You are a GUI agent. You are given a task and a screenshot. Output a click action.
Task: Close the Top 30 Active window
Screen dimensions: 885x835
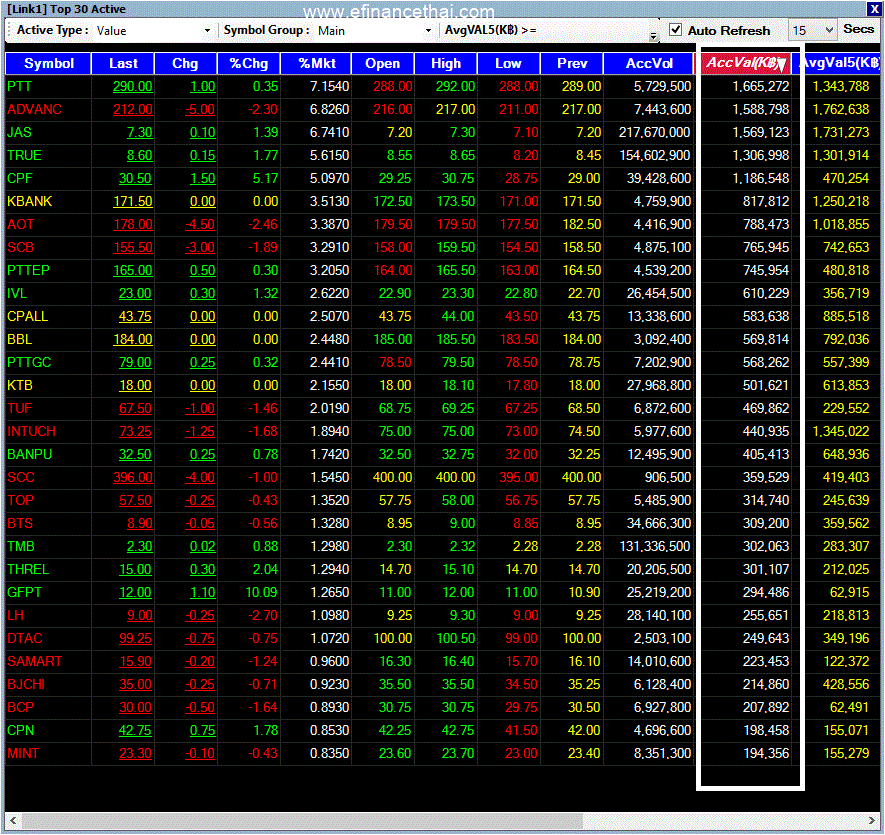pos(873,10)
